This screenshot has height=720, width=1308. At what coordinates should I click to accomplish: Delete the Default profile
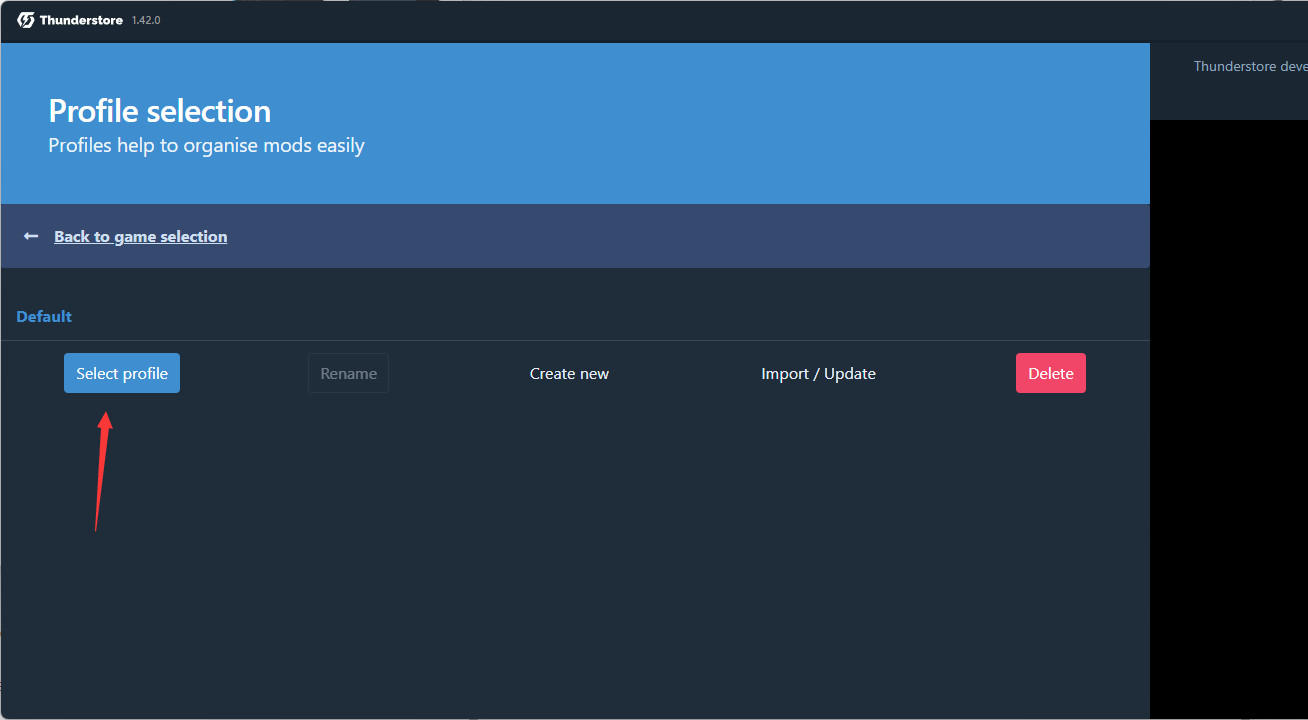click(1051, 373)
